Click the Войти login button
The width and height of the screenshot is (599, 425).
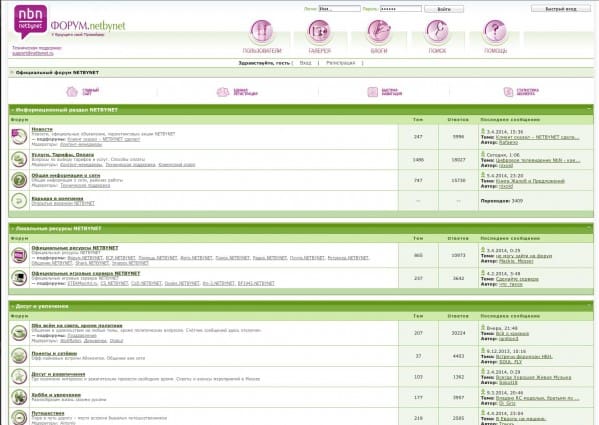click(x=444, y=9)
